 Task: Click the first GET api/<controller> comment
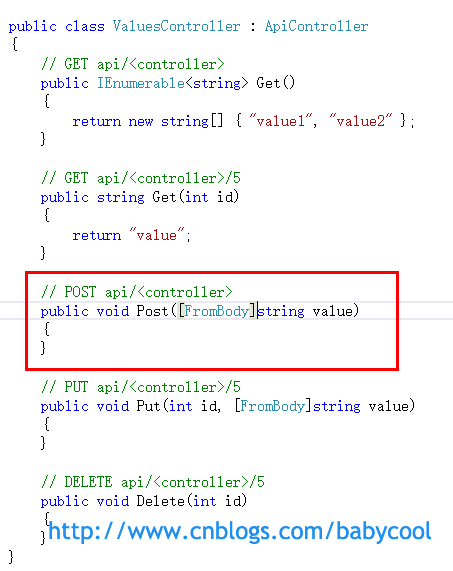pos(133,64)
